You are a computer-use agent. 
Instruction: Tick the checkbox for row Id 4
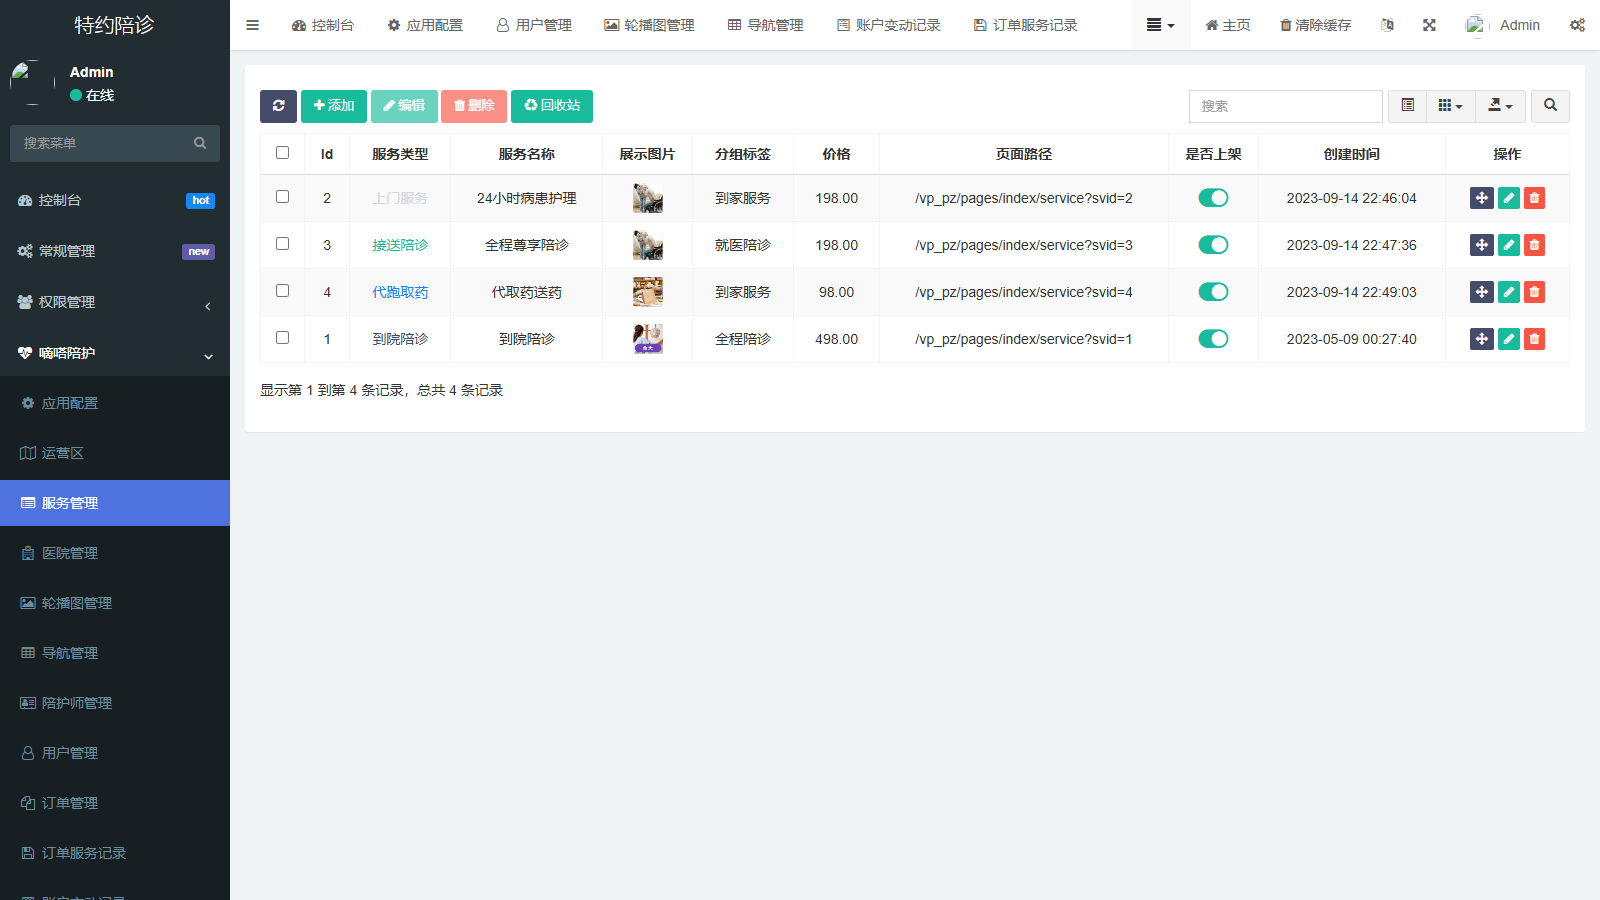[282, 291]
